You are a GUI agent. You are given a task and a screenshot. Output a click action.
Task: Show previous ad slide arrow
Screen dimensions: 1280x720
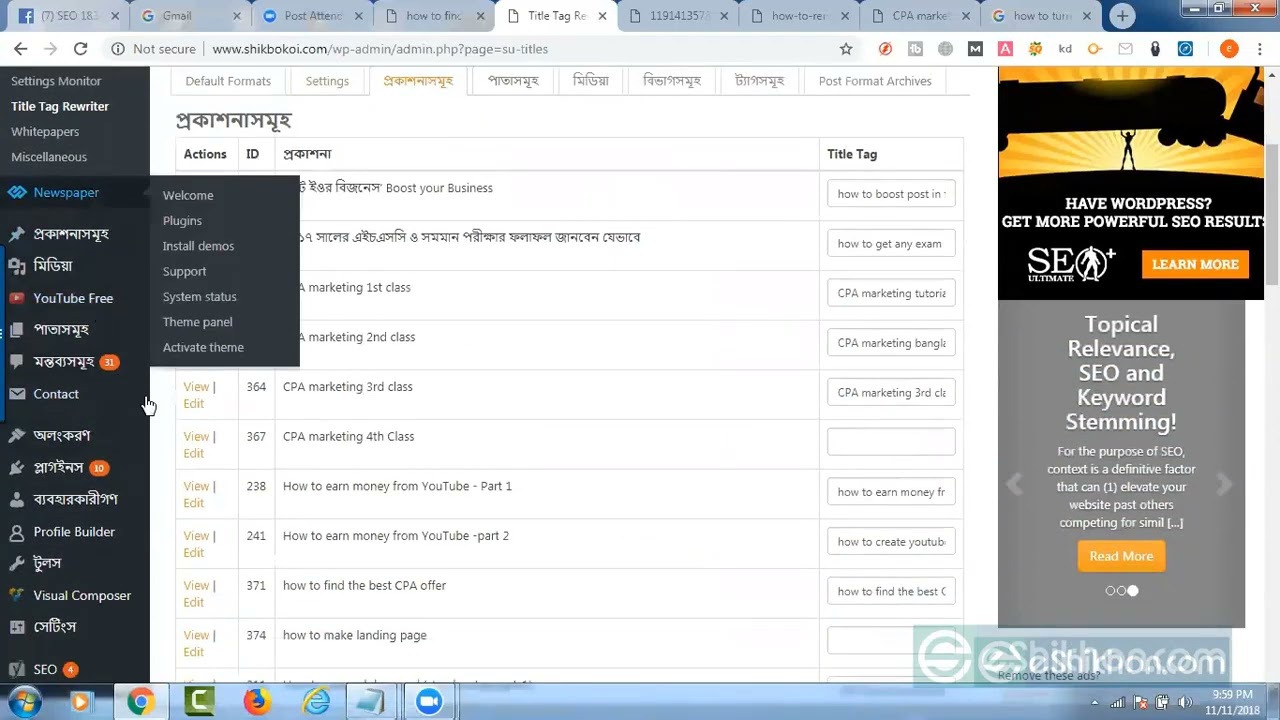(1015, 485)
